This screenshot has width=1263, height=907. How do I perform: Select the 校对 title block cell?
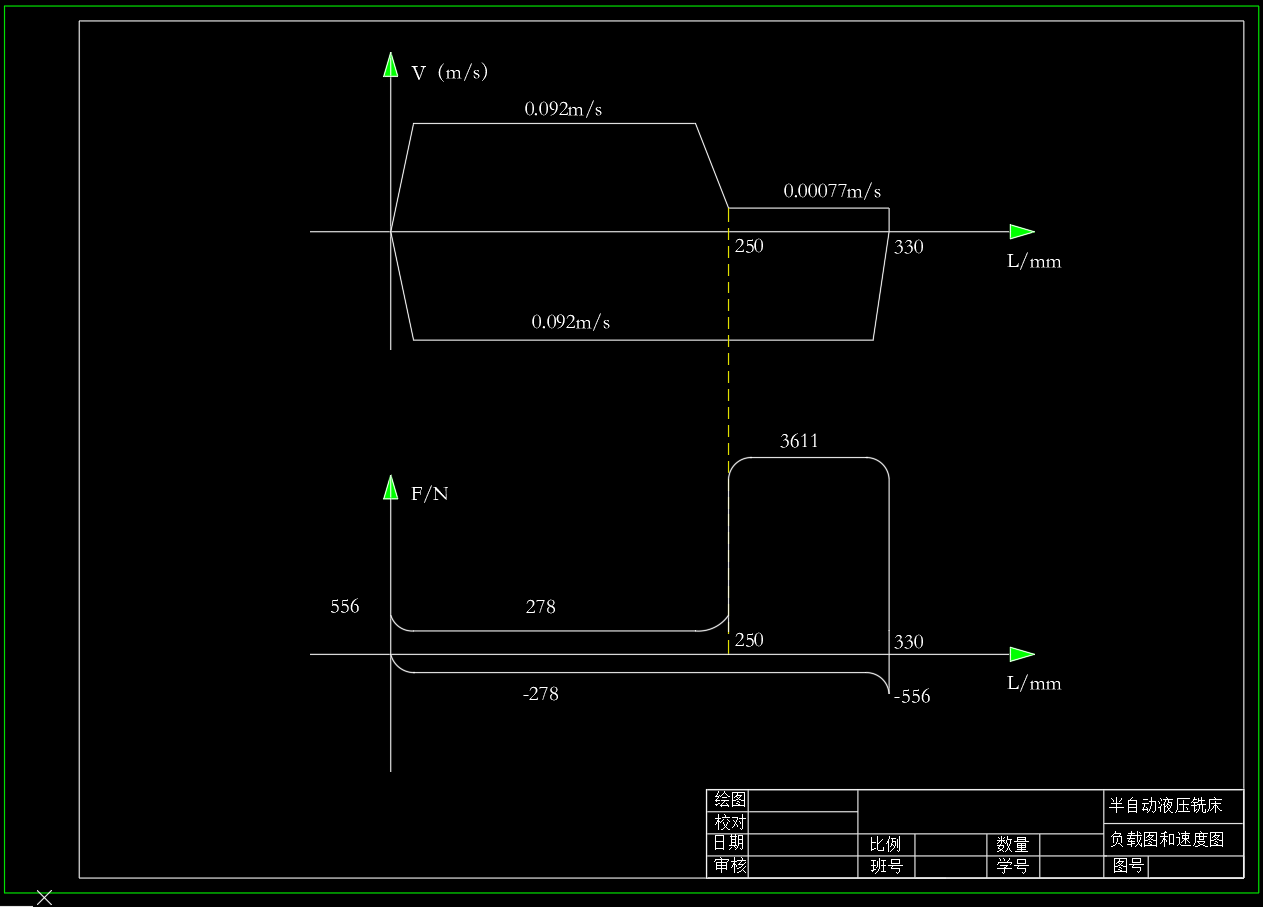click(x=730, y=822)
